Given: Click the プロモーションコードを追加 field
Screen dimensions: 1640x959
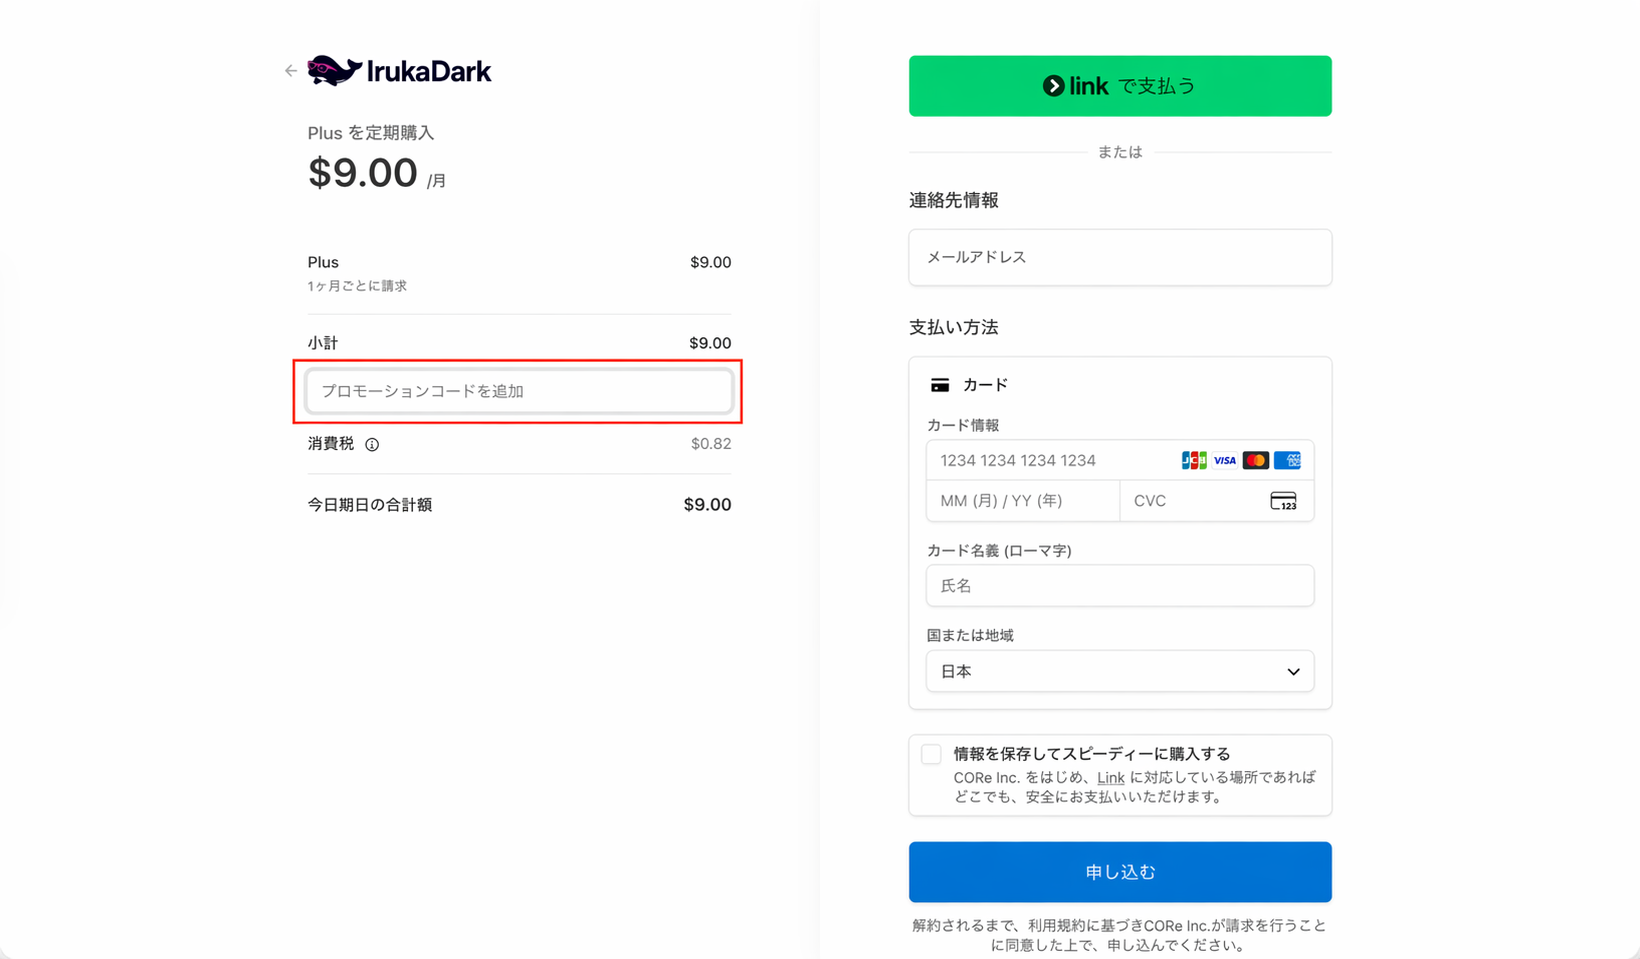Looking at the screenshot, I should (519, 391).
